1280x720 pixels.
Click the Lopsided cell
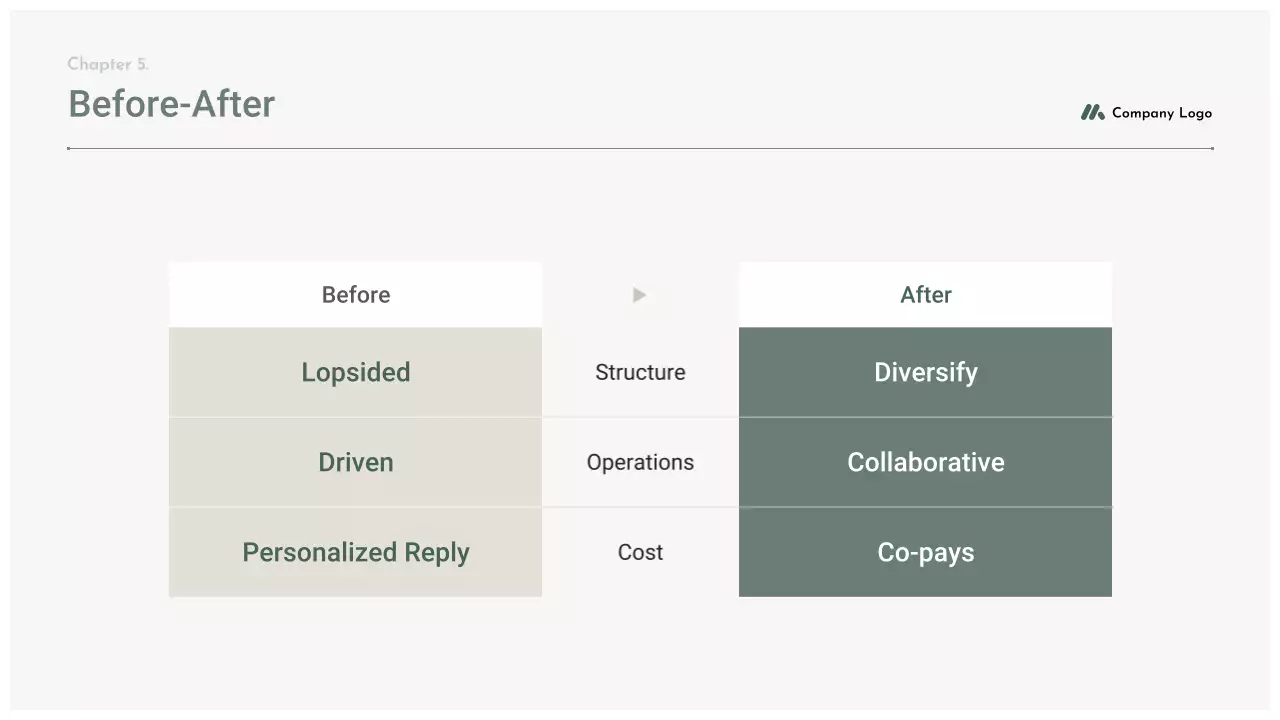[356, 372]
